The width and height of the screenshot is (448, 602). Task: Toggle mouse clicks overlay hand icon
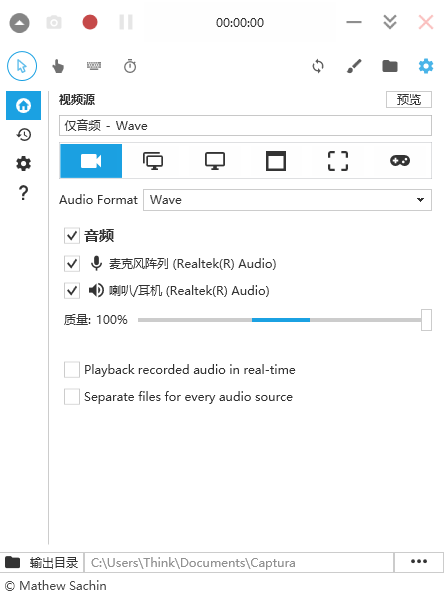[58, 66]
